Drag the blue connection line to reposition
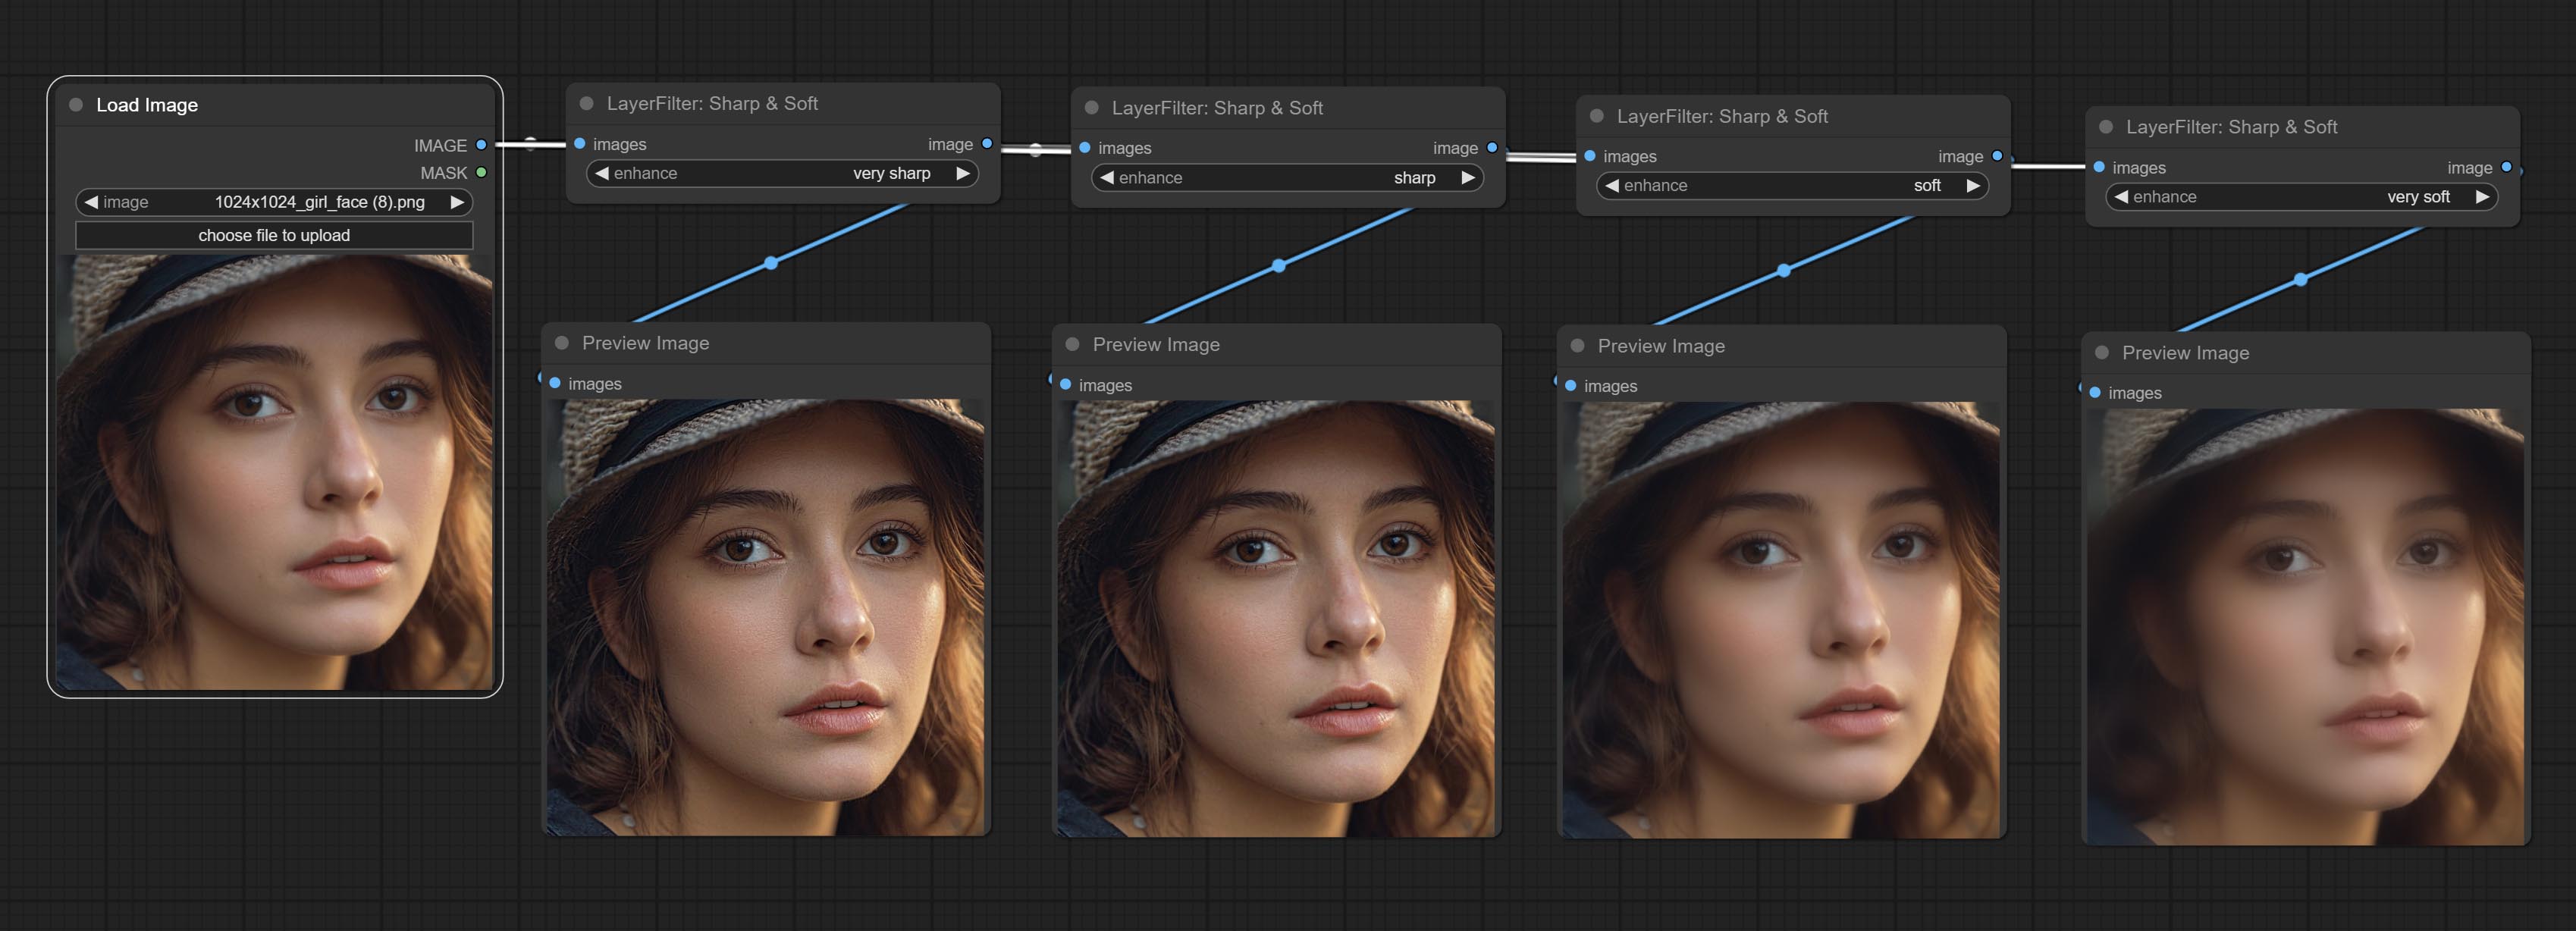2576x931 pixels. [773, 263]
